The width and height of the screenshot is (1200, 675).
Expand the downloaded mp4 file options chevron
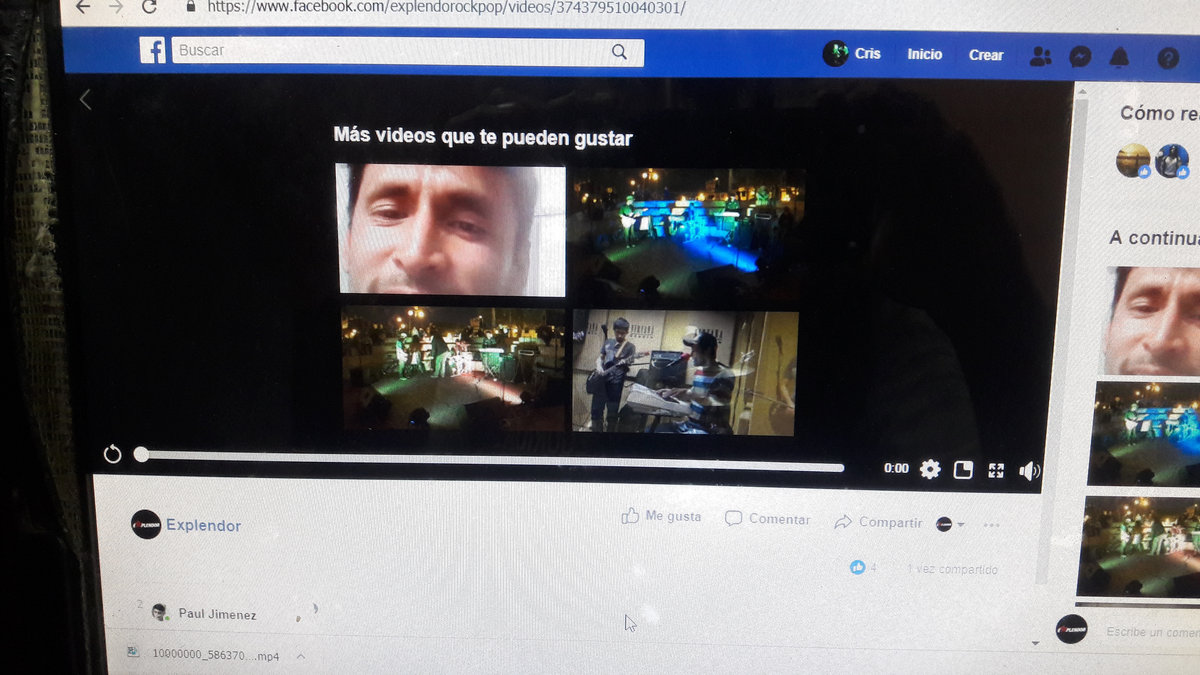(x=300, y=656)
